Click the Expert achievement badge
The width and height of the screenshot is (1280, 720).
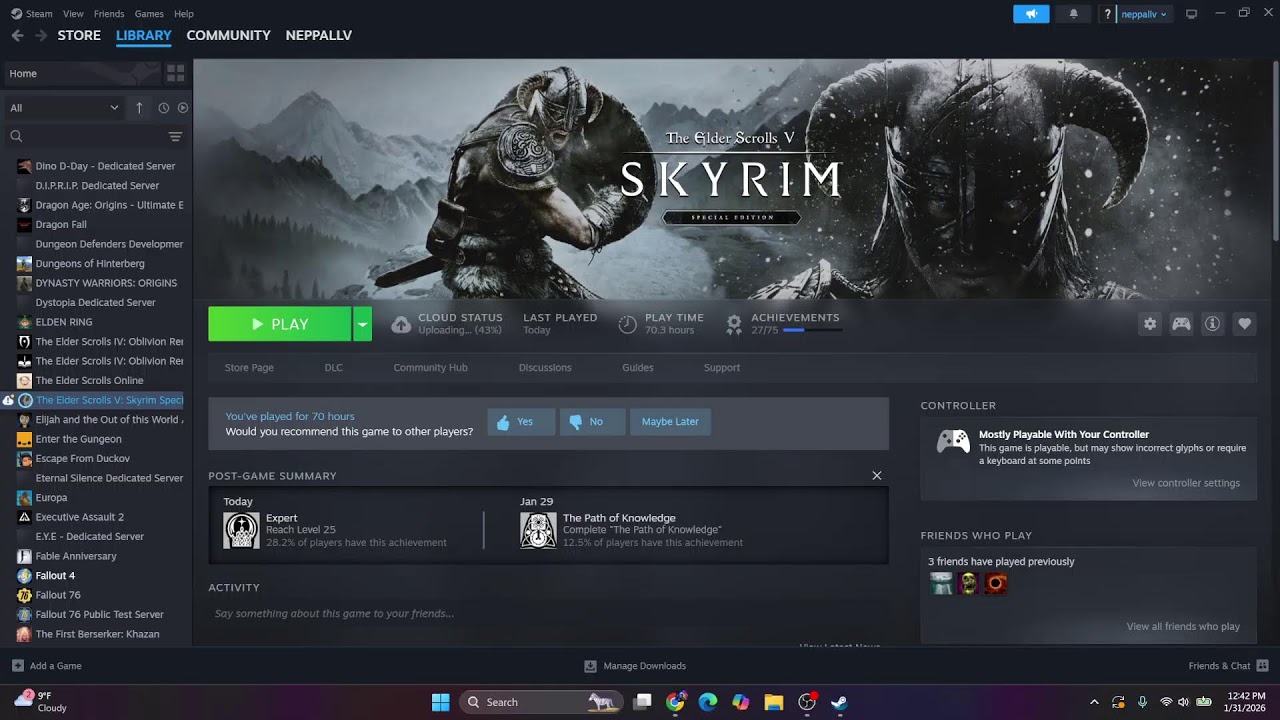click(x=241, y=530)
